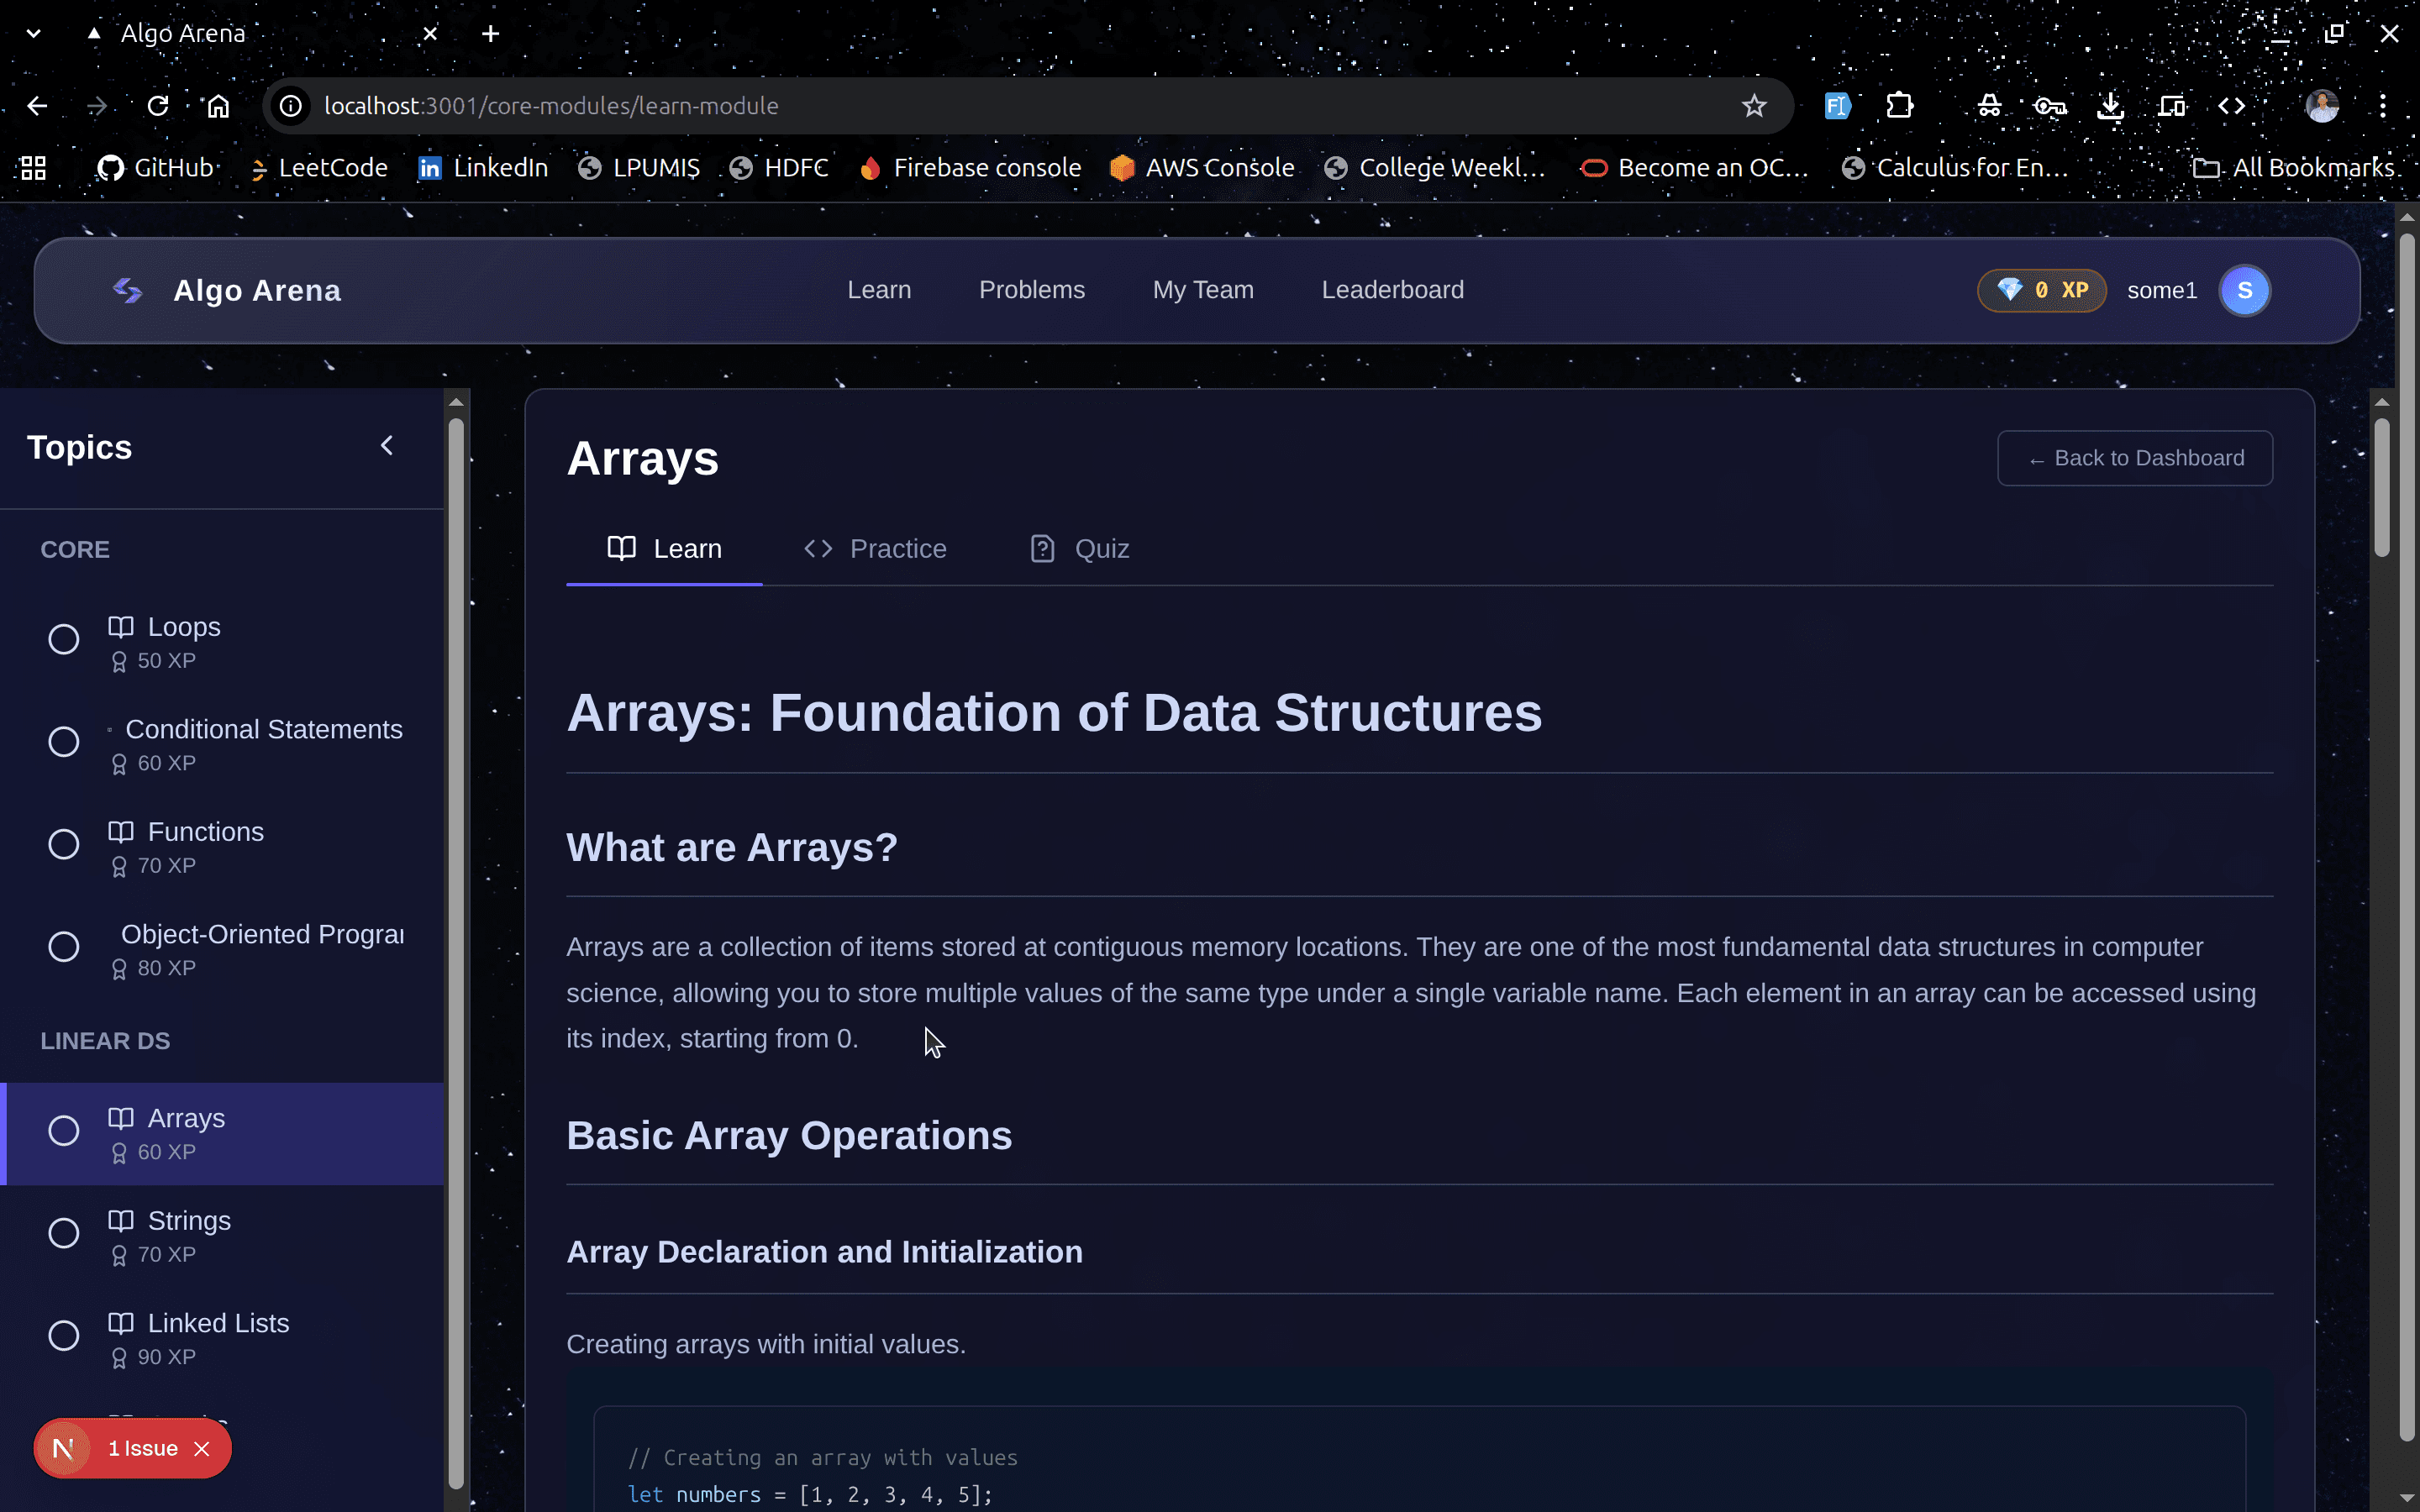Open the AWS Console bookmark
The width and height of the screenshot is (2420, 1512).
point(1202,167)
